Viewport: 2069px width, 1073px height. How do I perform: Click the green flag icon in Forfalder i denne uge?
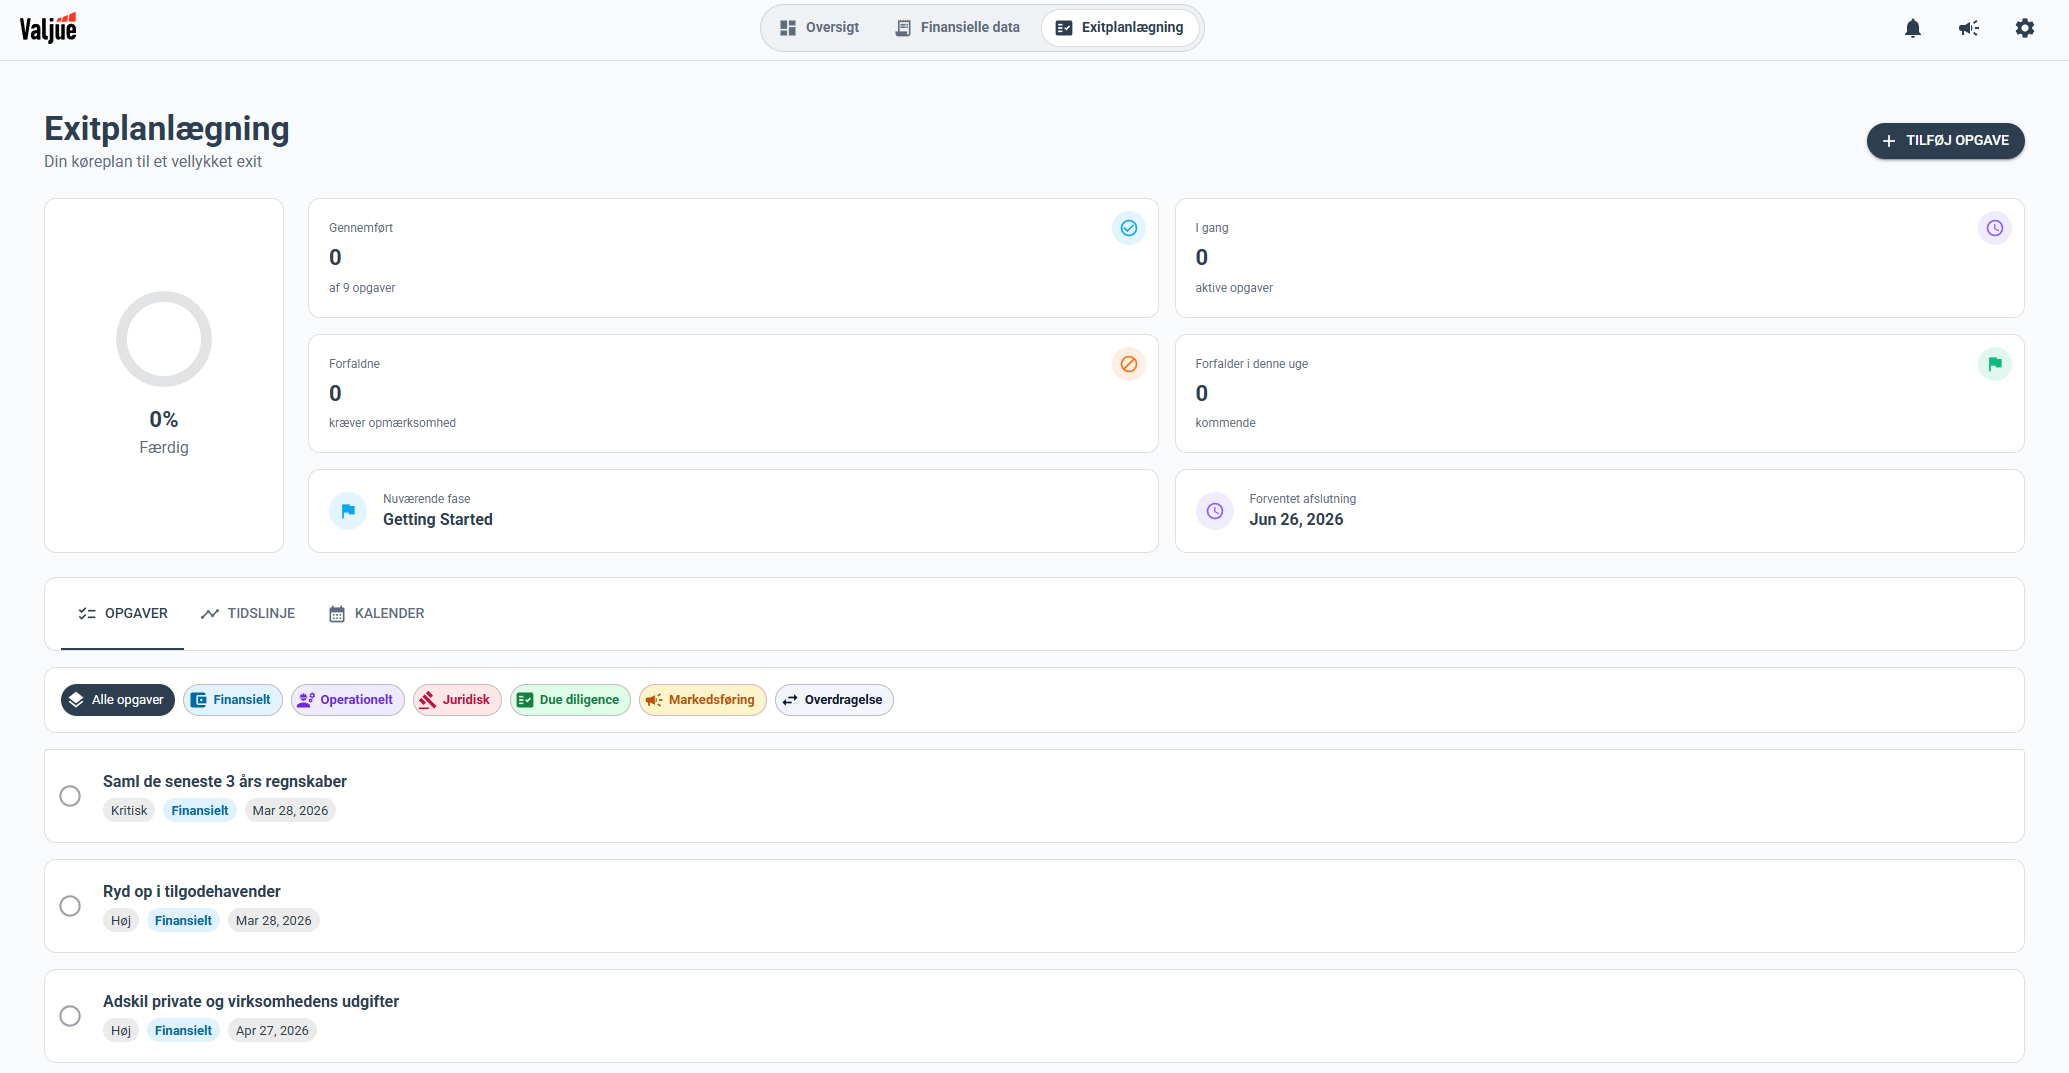[x=1994, y=364]
